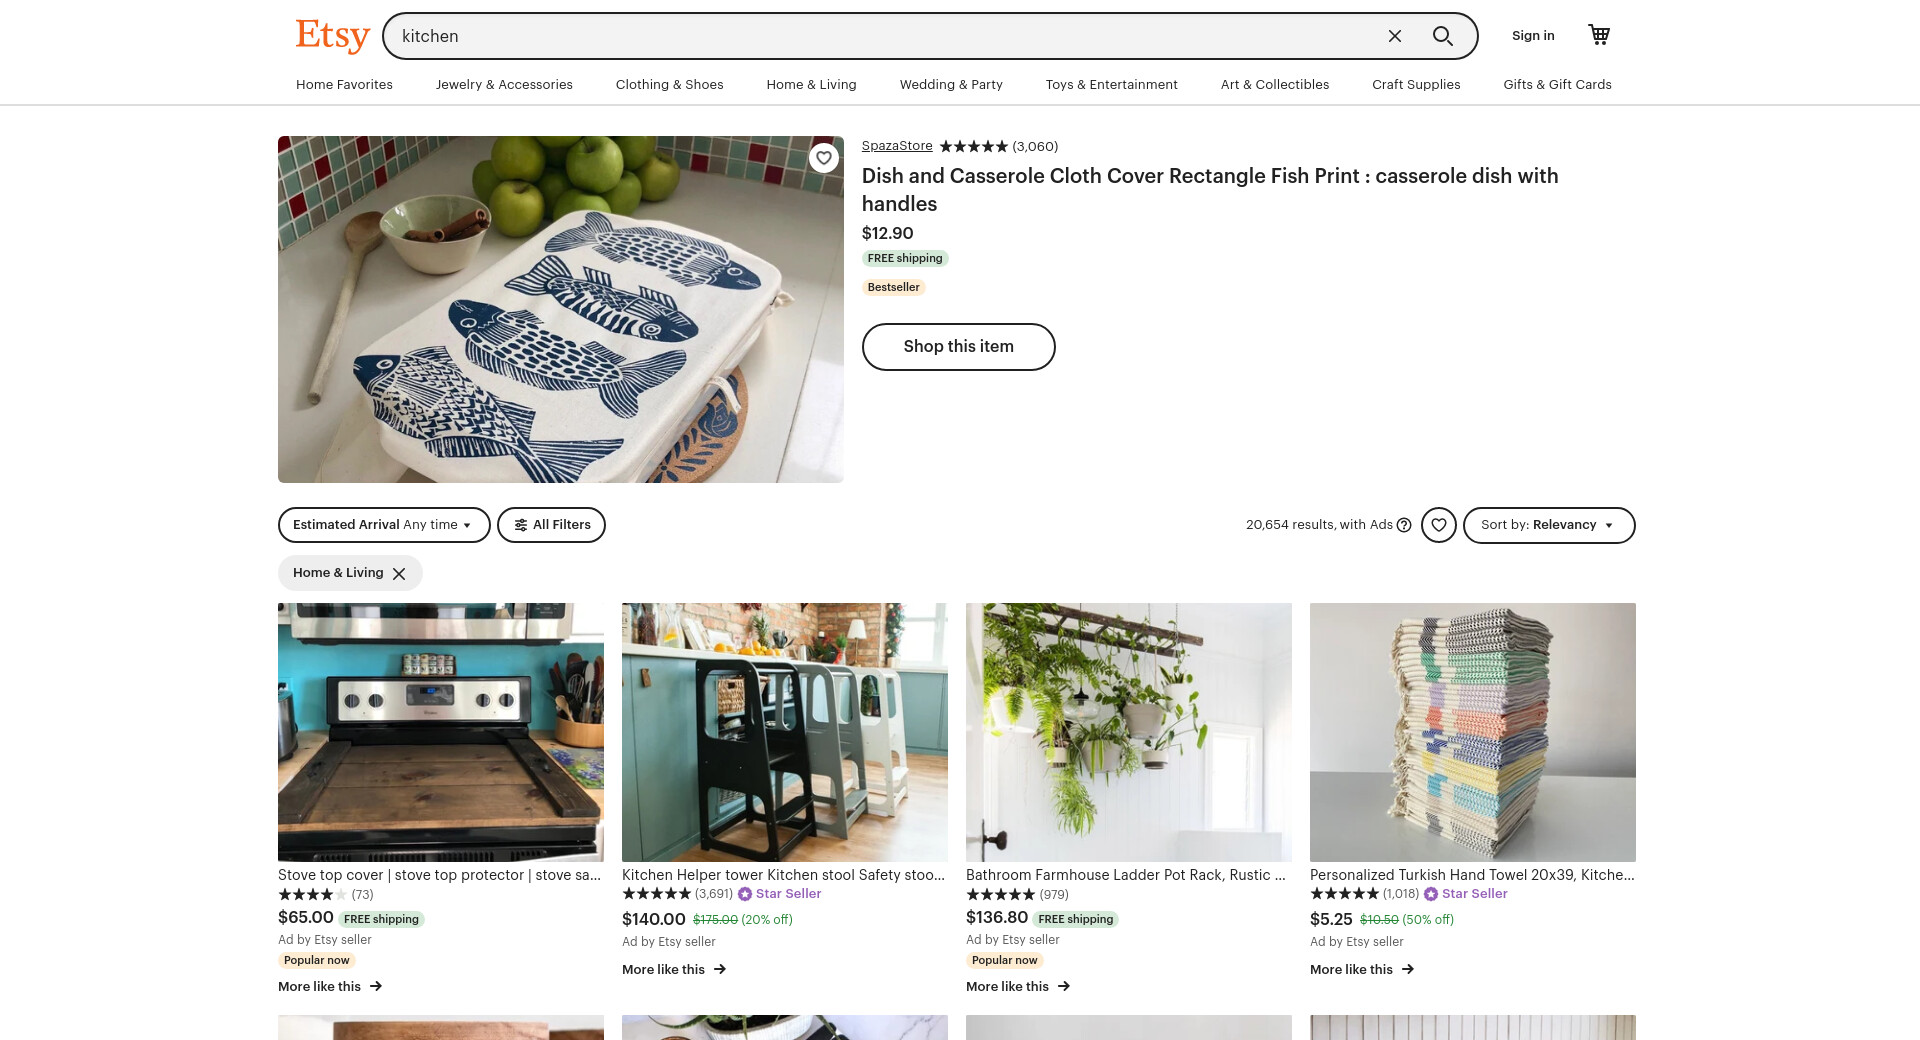
Task: Click the Etsy logo
Action: point(332,36)
